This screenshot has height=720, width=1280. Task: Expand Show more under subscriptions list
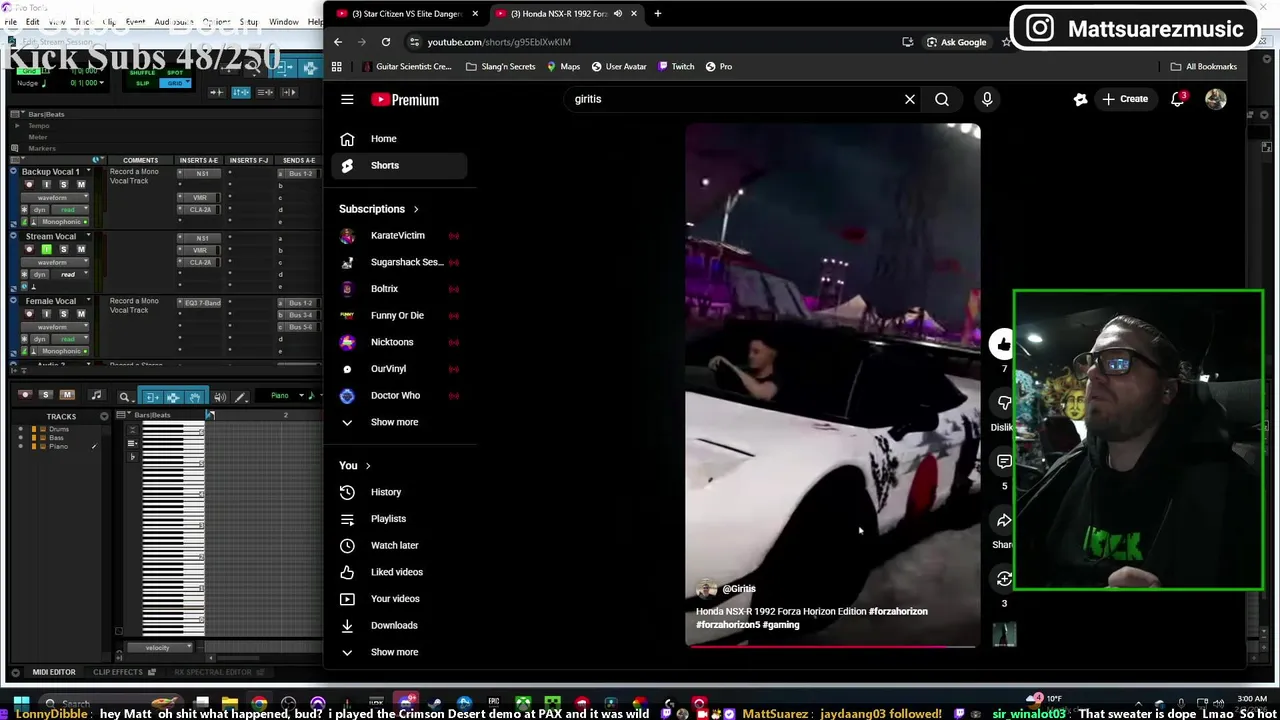tap(395, 422)
